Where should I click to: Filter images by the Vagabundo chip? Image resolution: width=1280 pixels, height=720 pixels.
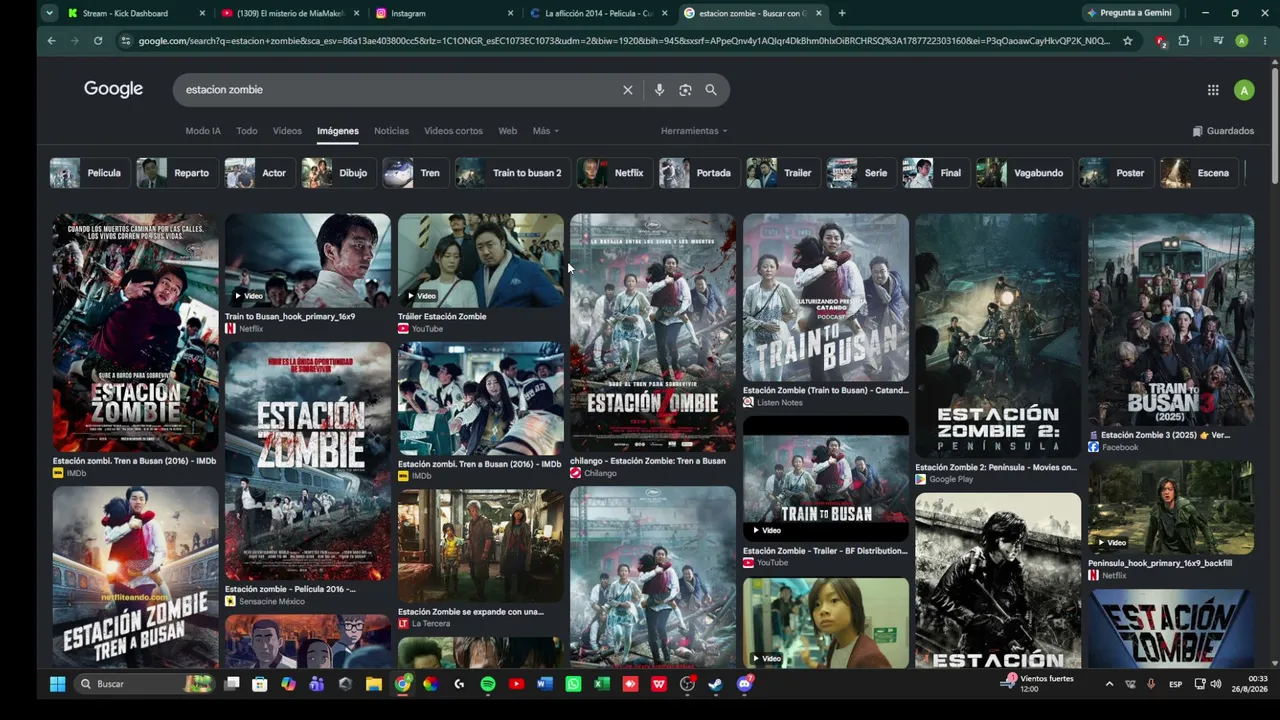point(1022,173)
